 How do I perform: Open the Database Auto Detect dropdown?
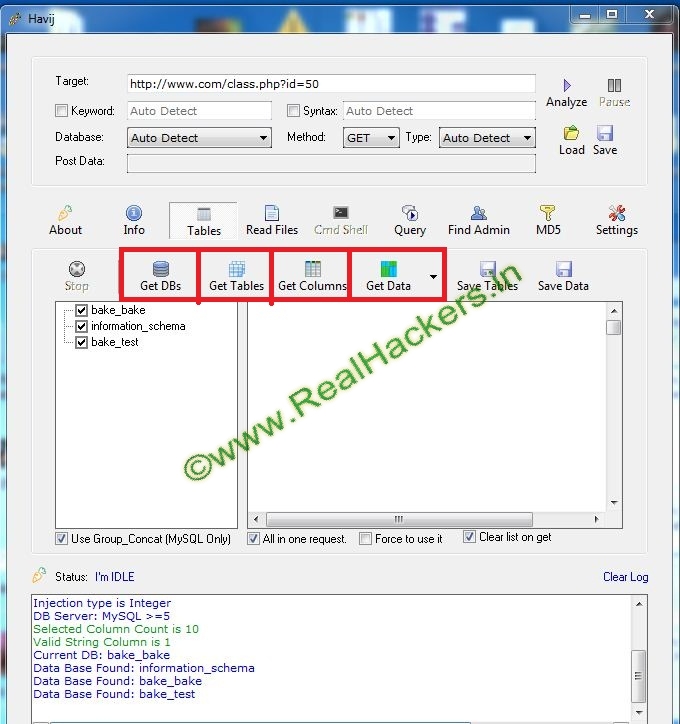tap(199, 138)
